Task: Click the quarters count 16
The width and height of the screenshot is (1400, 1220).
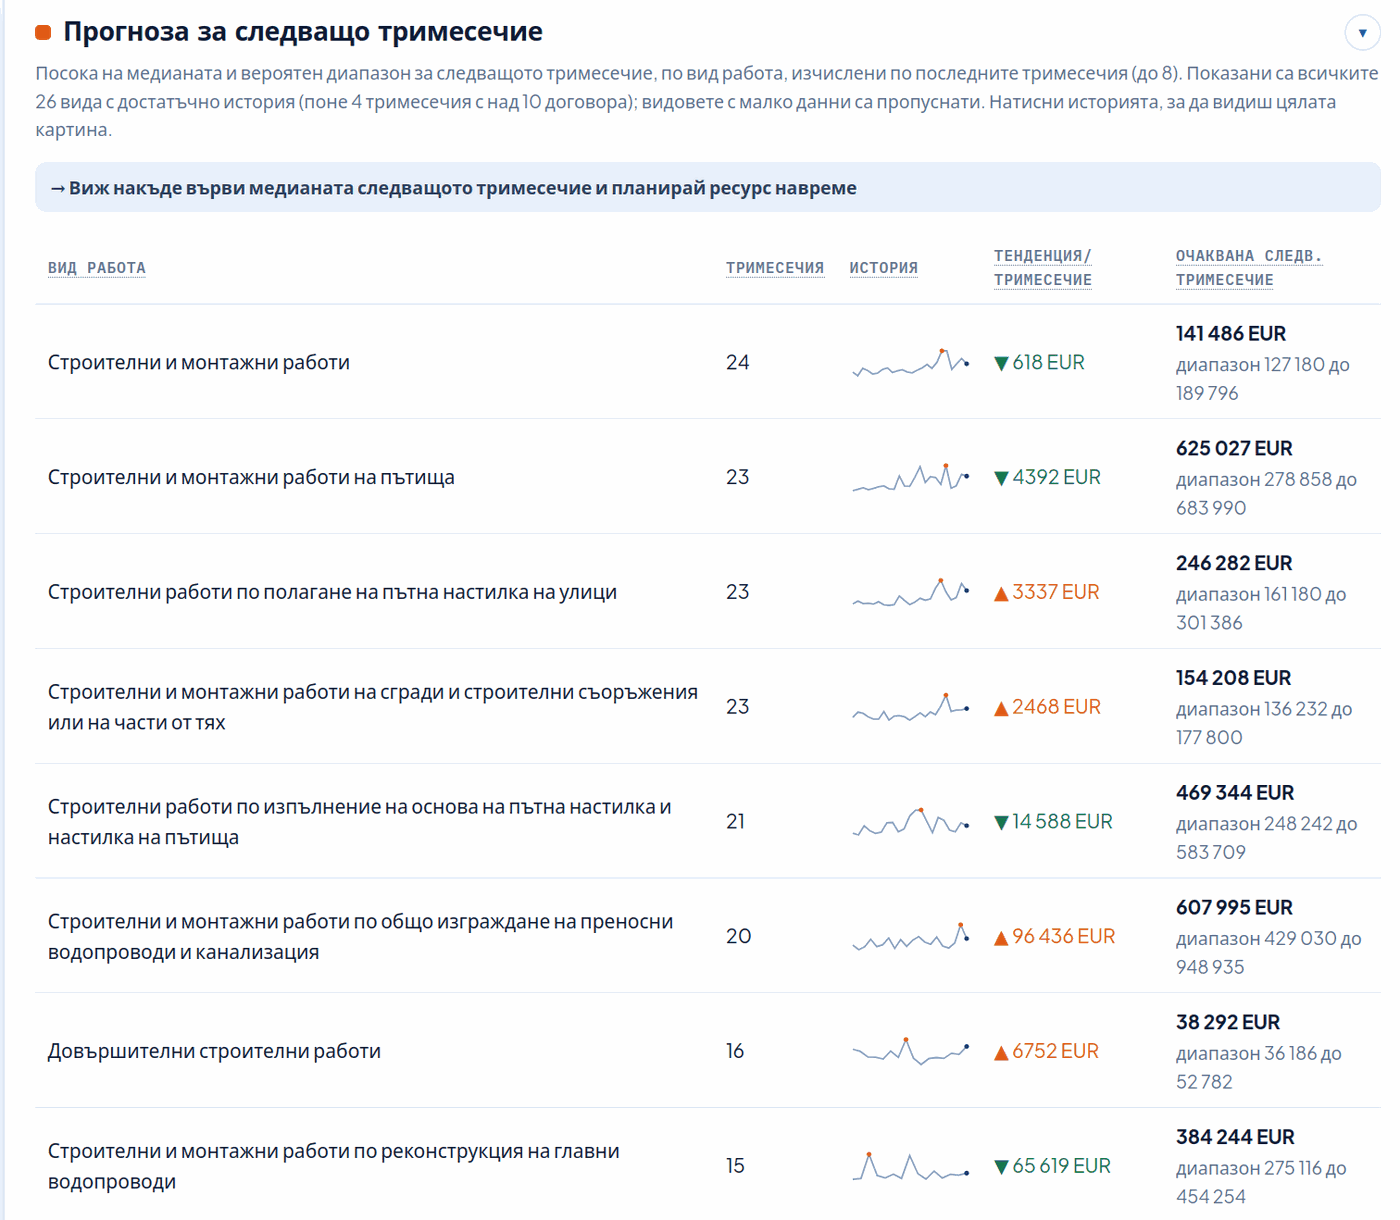Action: tap(735, 1051)
